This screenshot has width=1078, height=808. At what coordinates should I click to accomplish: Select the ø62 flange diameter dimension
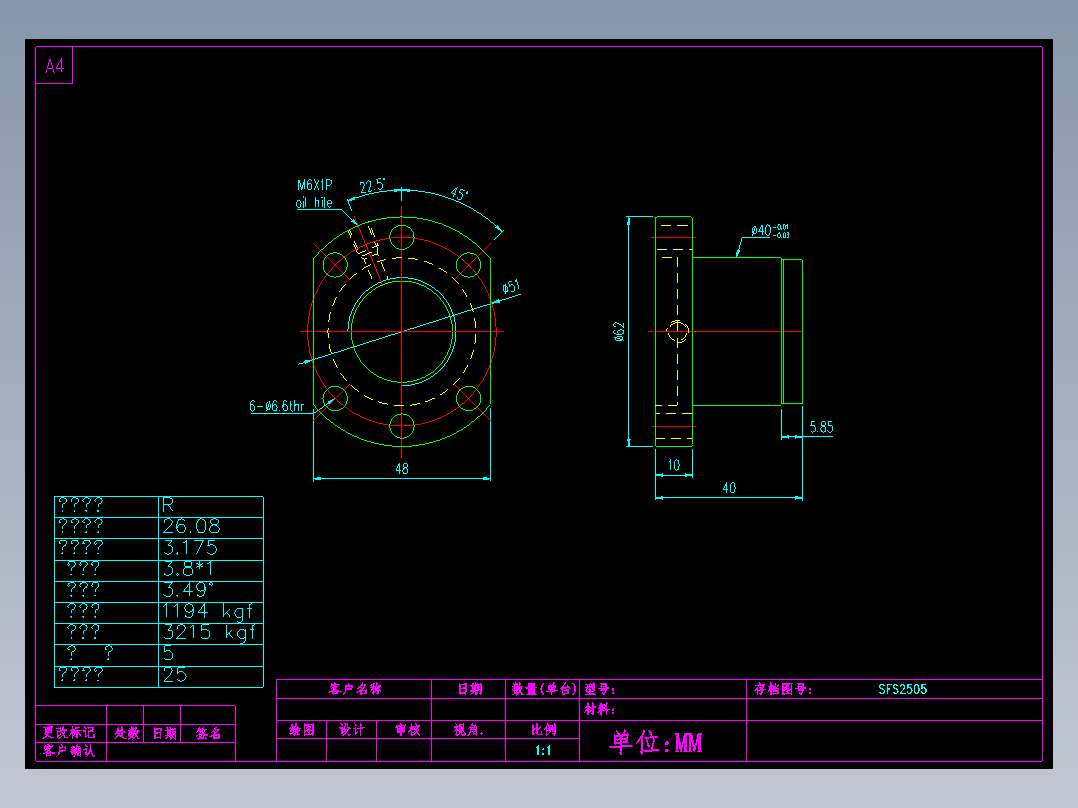coord(619,331)
